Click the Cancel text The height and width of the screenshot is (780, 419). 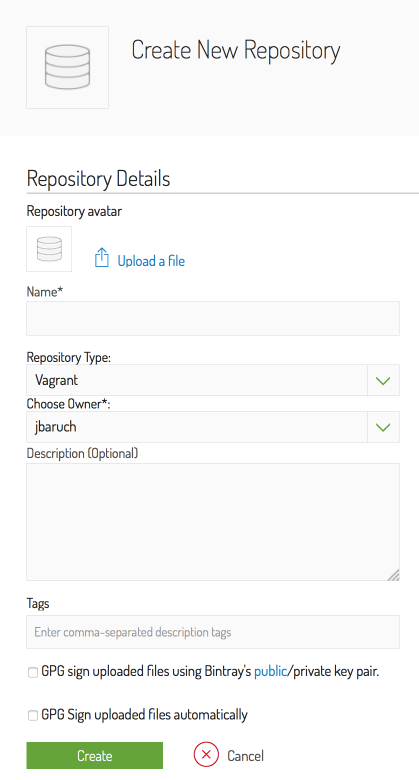click(245, 756)
